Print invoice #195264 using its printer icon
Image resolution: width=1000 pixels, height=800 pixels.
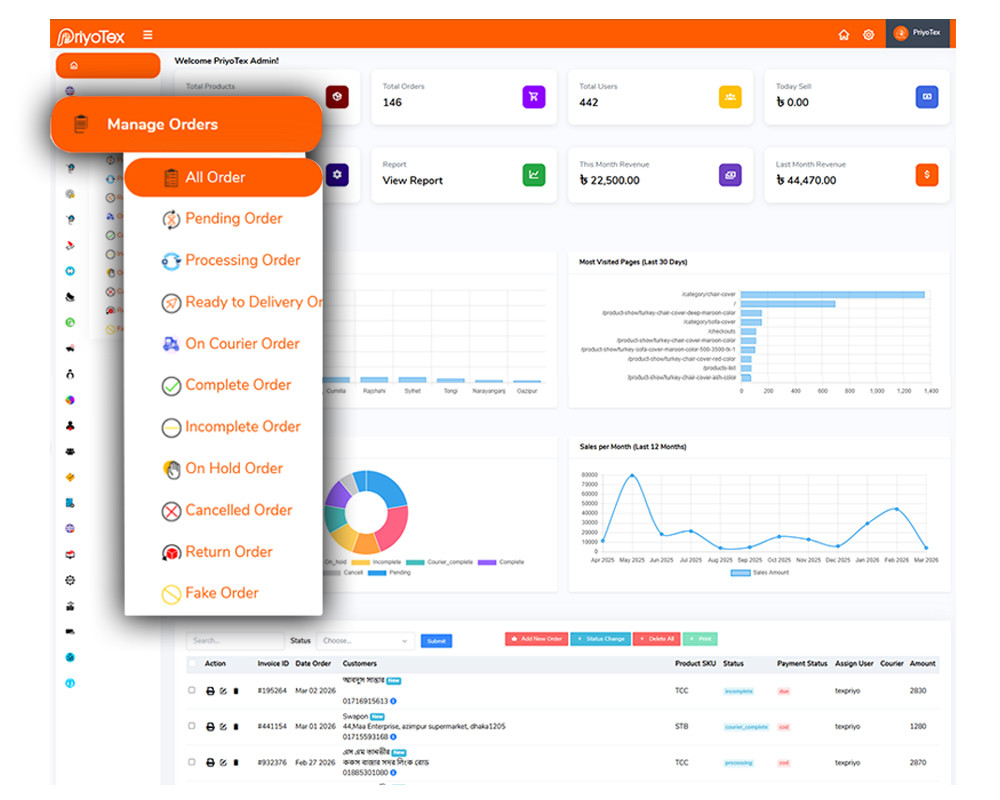210,691
